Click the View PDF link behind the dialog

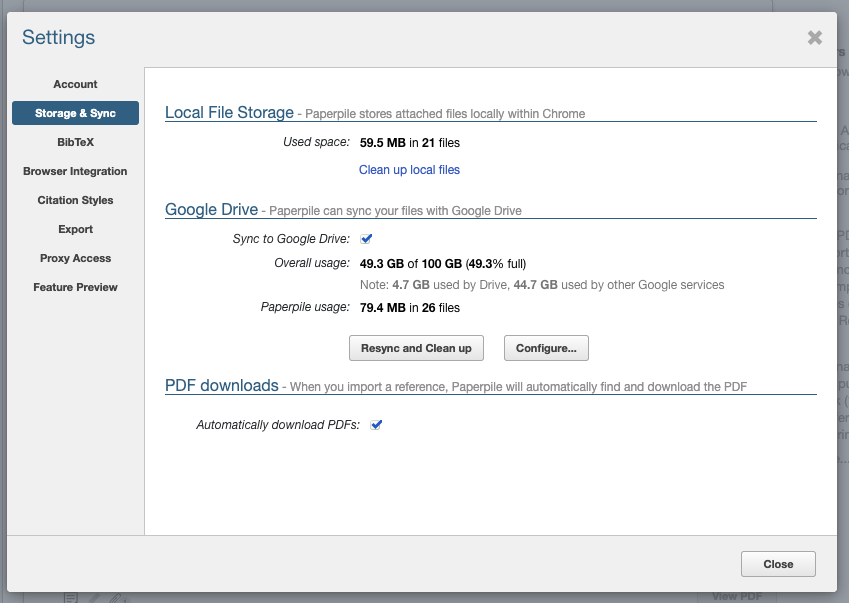736,597
